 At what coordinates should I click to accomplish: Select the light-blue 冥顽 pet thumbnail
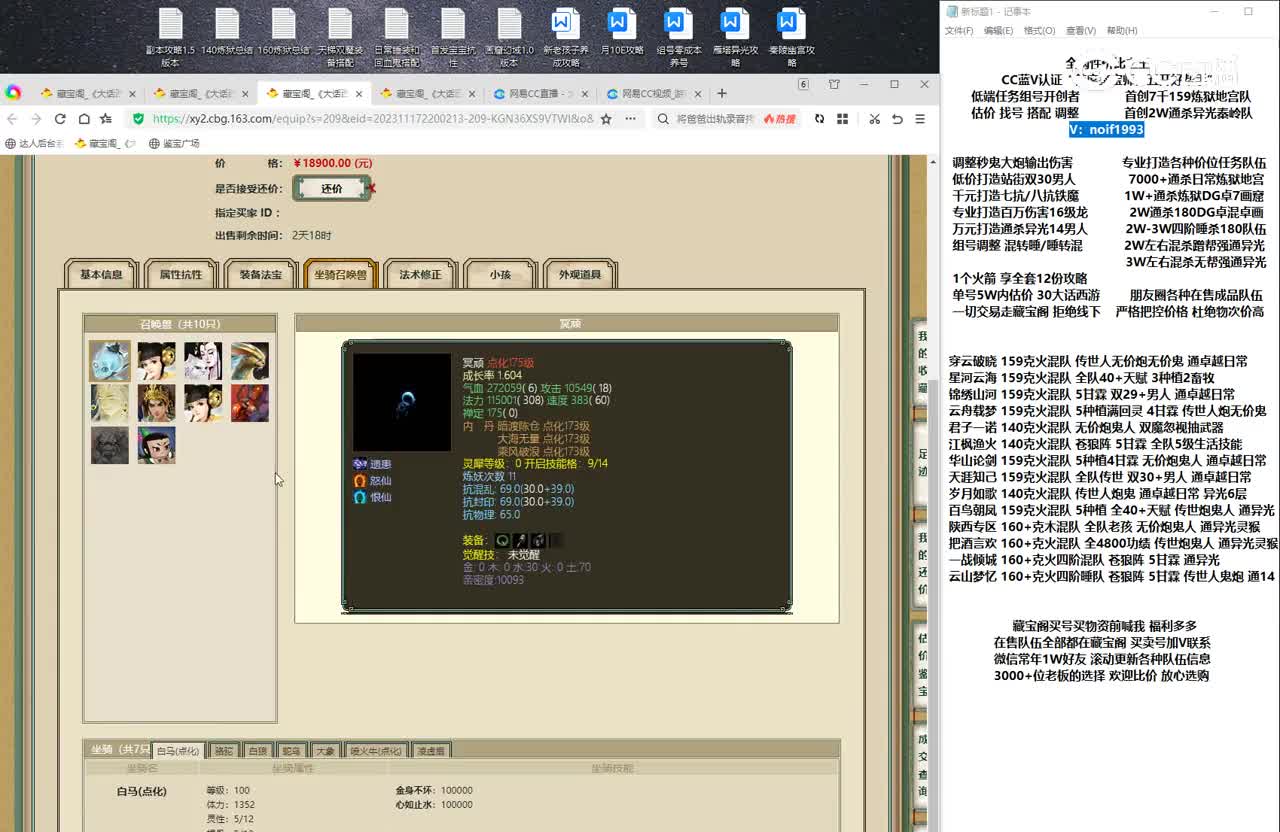coord(110,360)
